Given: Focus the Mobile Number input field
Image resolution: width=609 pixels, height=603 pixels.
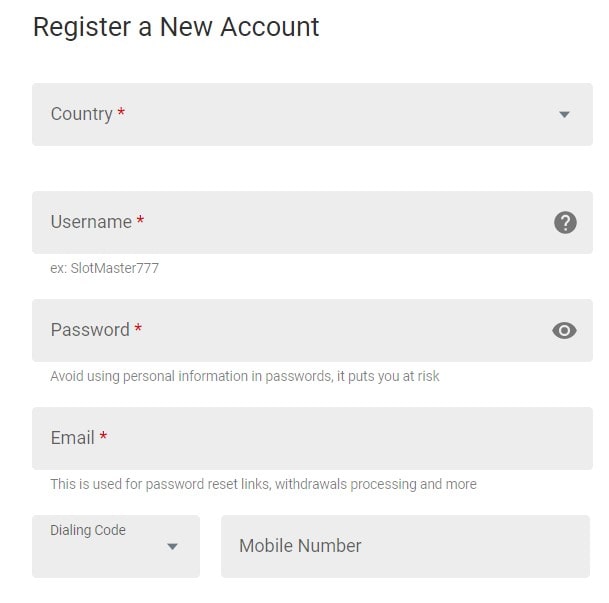Looking at the screenshot, I should (405, 546).
